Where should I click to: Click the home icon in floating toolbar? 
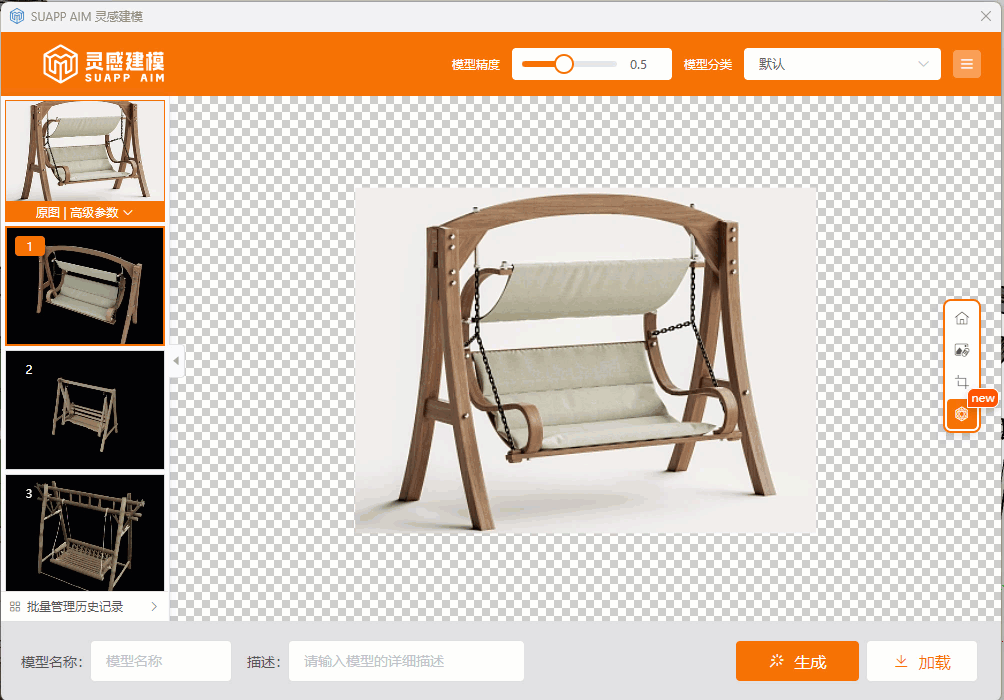pyautogui.click(x=962, y=318)
